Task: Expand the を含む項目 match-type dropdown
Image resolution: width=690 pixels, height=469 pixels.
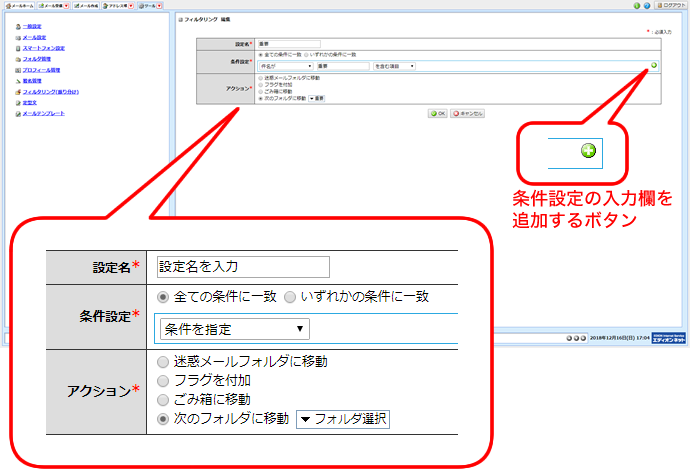Action: (x=392, y=66)
